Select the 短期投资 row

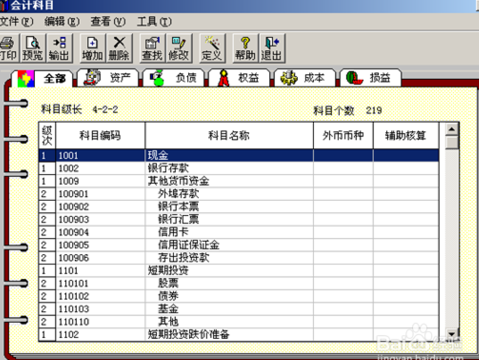pyautogui.click(x=239, y=270)
